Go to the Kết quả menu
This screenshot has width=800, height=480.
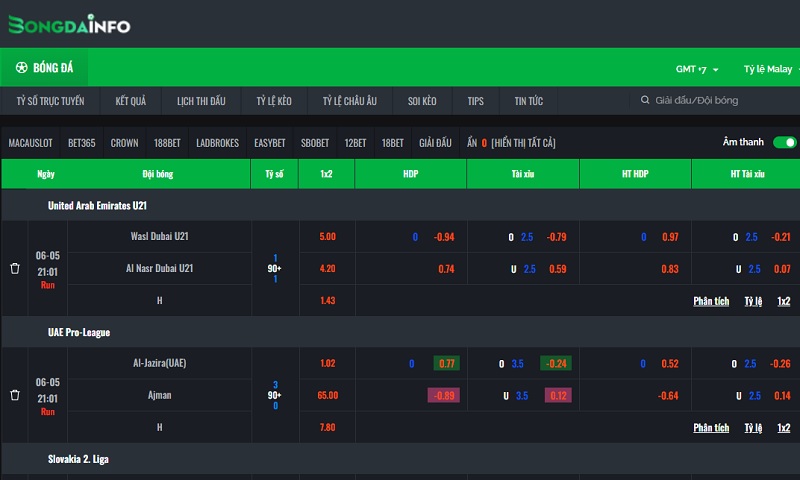[130, 101]
